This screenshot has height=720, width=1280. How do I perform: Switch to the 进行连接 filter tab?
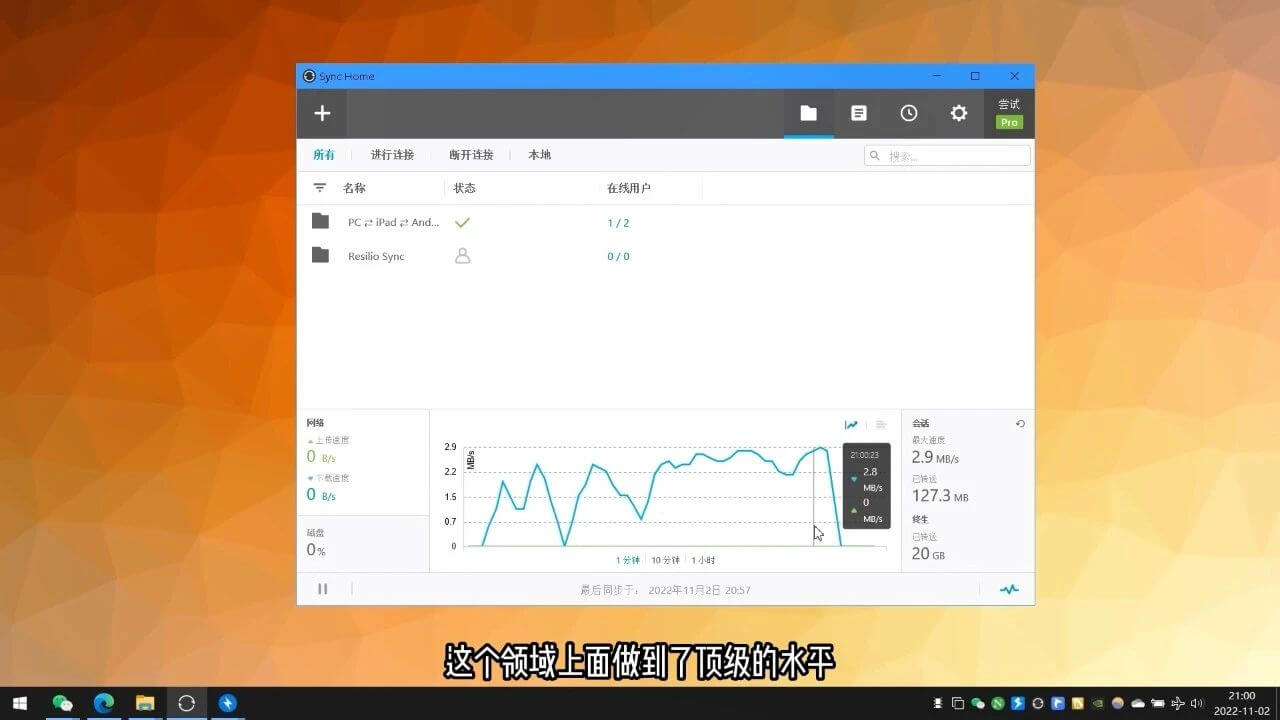392,155
